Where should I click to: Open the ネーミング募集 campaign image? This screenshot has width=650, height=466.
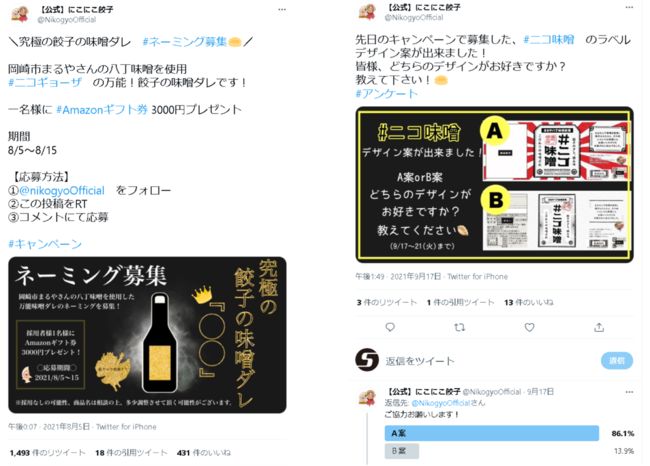coord(147,335)
